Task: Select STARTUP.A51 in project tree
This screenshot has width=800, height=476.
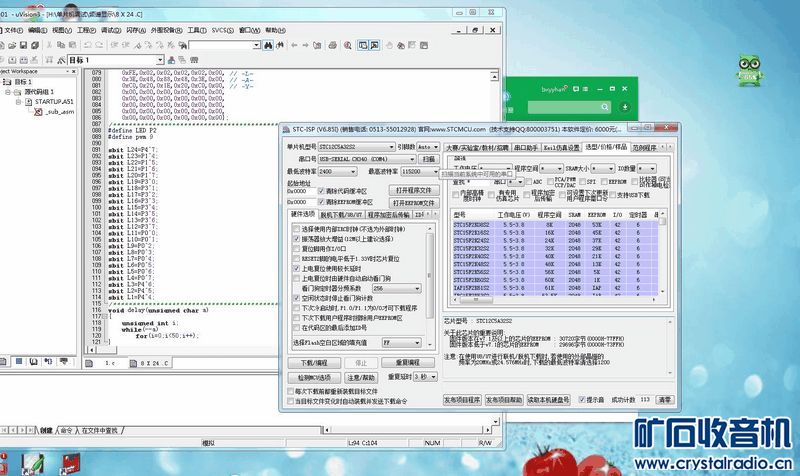Action: [x=54, y=102]
